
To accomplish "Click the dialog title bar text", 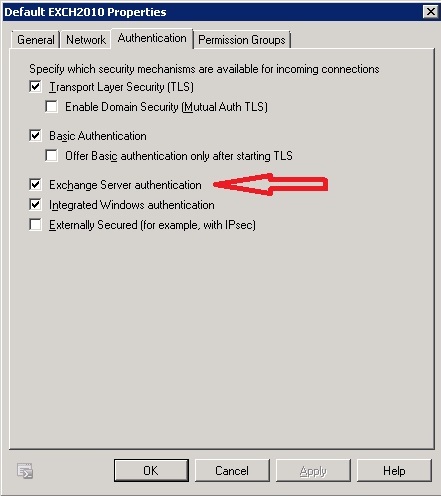I will (x=85, y=12).
